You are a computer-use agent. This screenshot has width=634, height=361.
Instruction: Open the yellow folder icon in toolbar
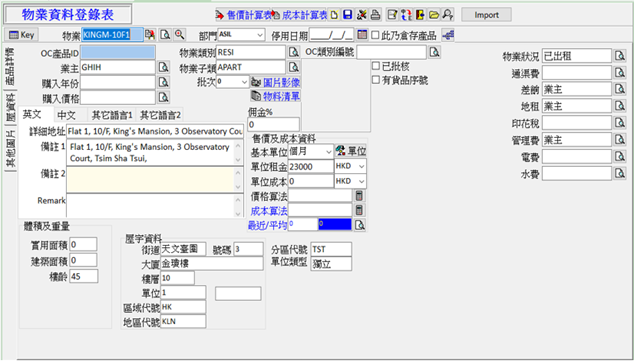point(433,15)
